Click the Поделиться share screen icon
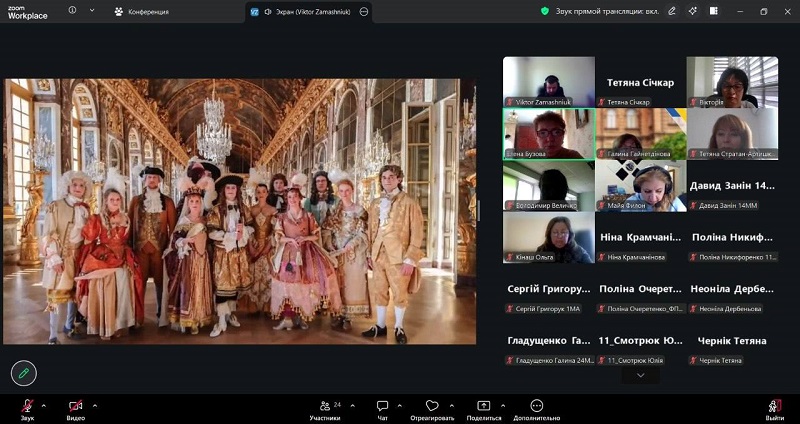800x424 pixels. point(484,406)
